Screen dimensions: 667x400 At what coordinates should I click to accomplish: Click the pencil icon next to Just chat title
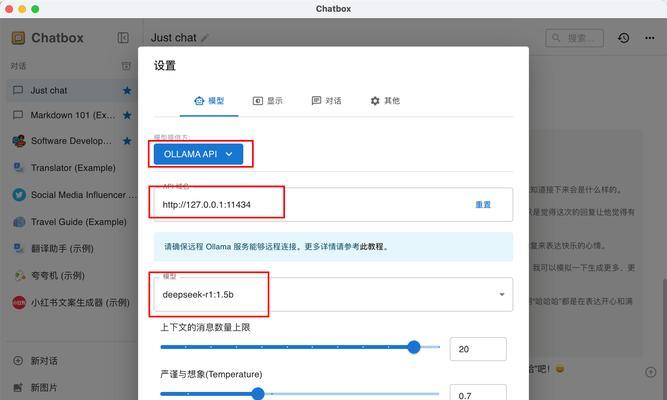pyautogui.click(x=205, y=38)
